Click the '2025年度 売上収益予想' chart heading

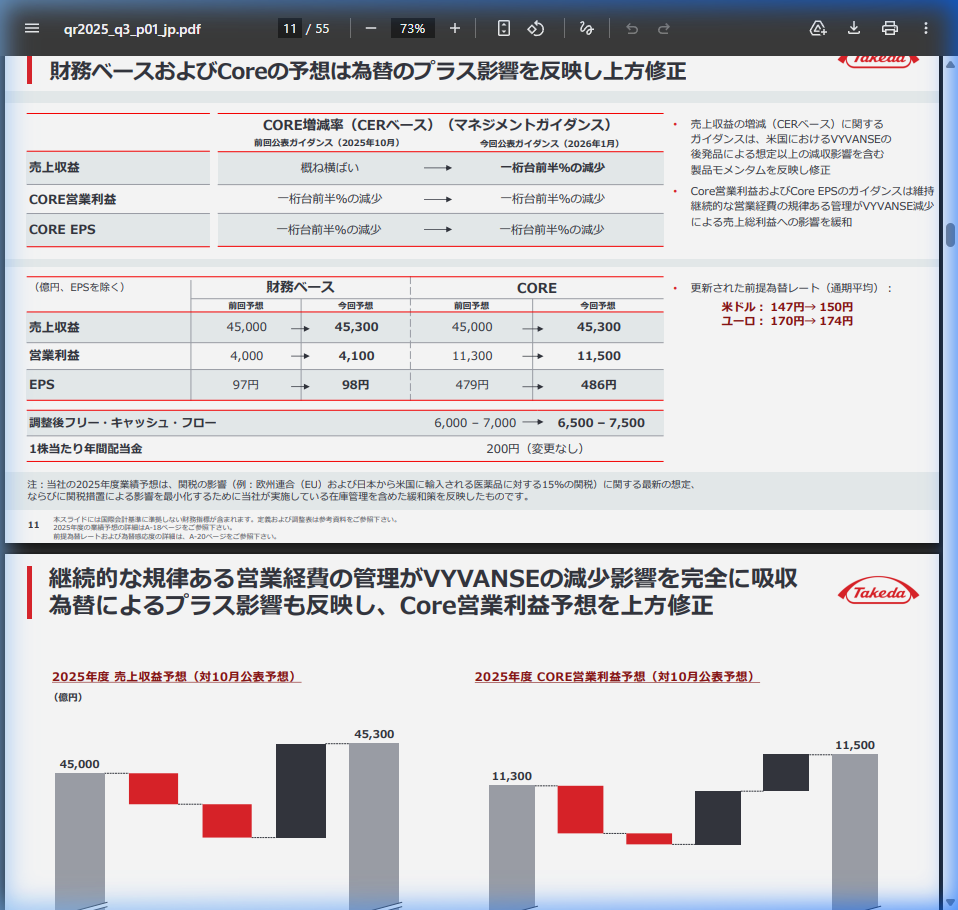coord(176,677)
